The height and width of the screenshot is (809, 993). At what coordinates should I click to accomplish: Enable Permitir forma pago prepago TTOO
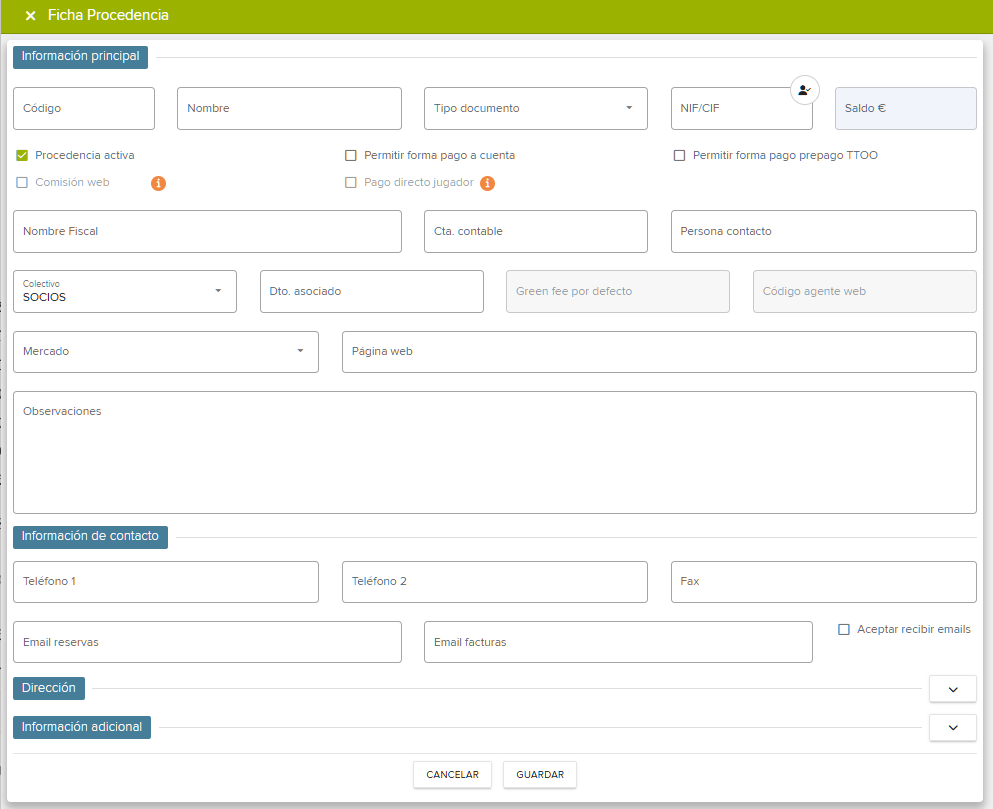tap(679, 155)
